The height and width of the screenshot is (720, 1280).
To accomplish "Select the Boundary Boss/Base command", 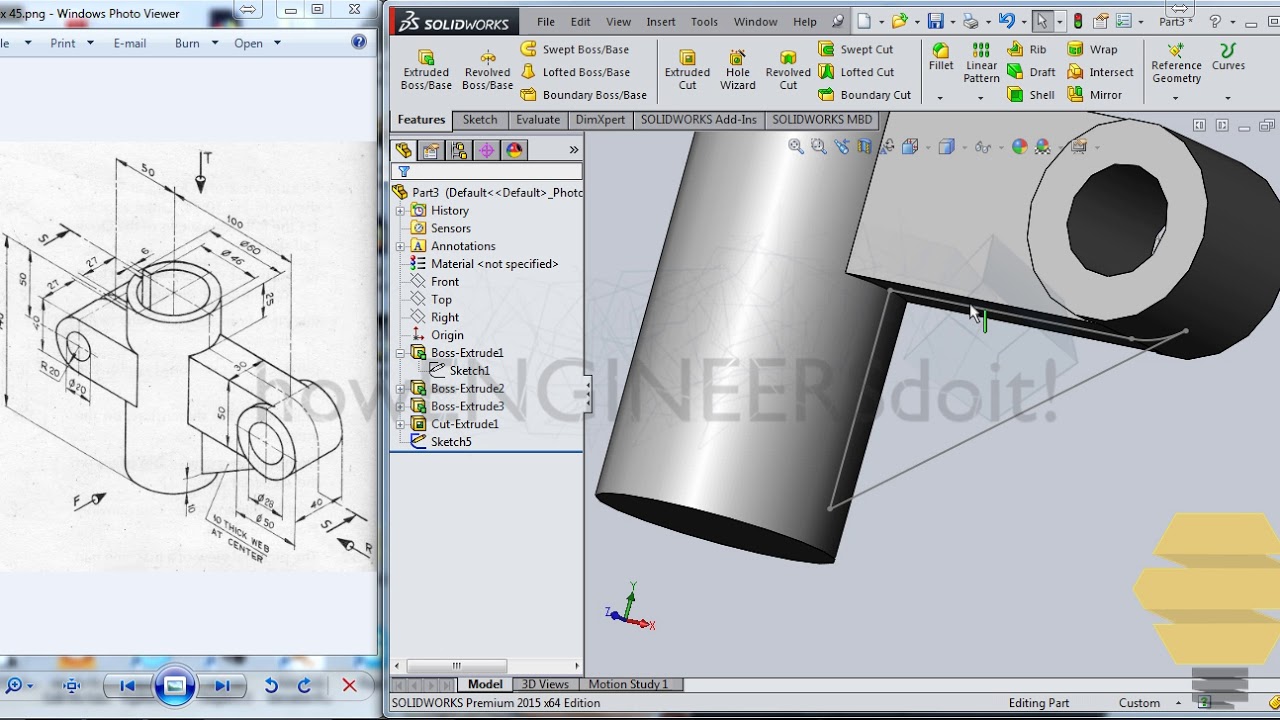I will click(x=584, y=95).
